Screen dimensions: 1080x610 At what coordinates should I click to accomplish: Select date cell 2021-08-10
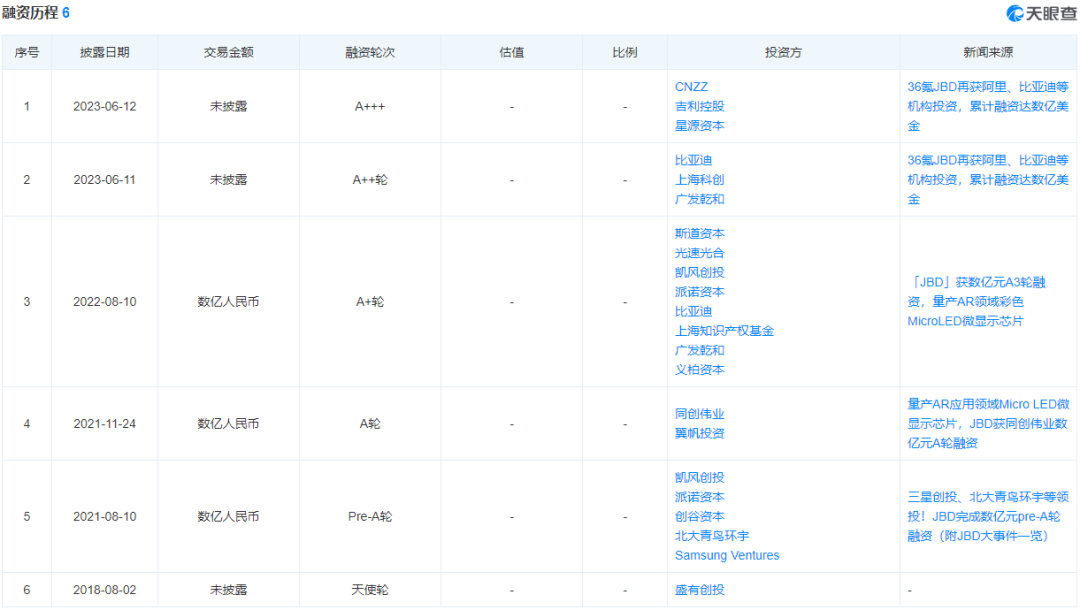(x=105, y=516)
